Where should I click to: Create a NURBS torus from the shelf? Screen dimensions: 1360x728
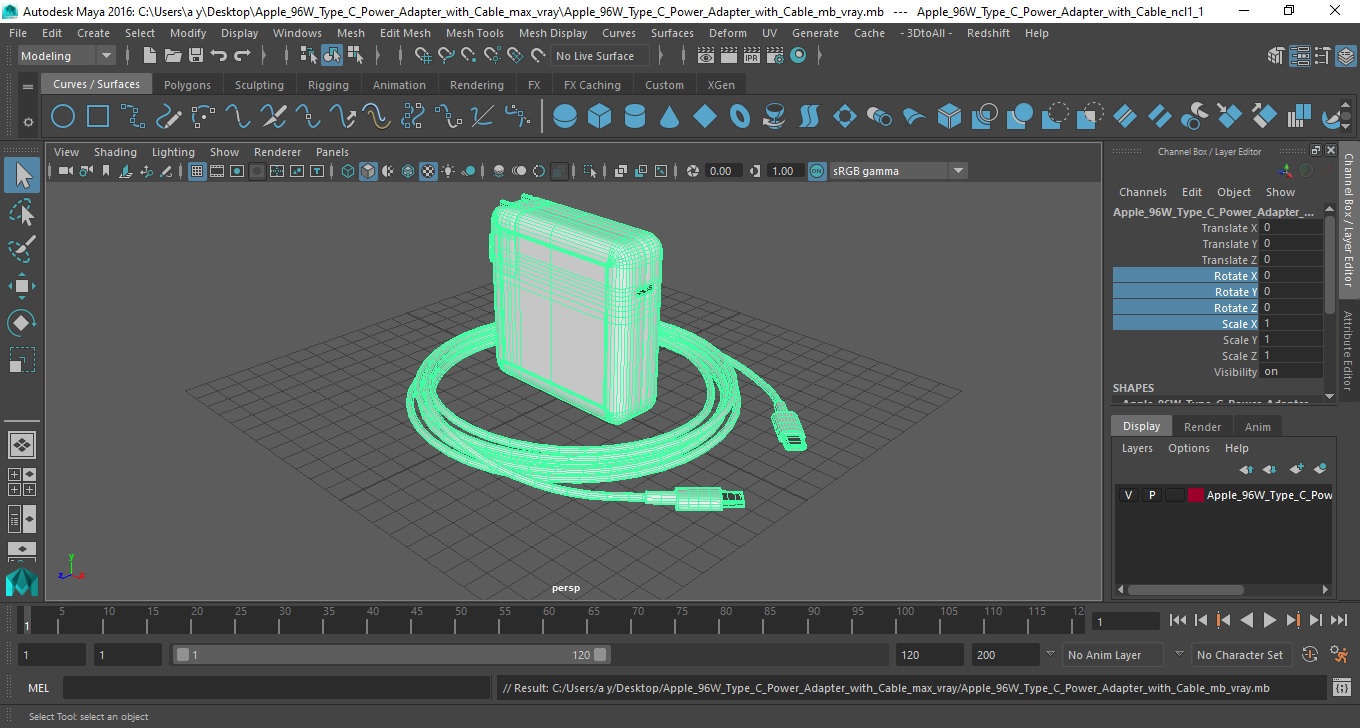point(740,117)
